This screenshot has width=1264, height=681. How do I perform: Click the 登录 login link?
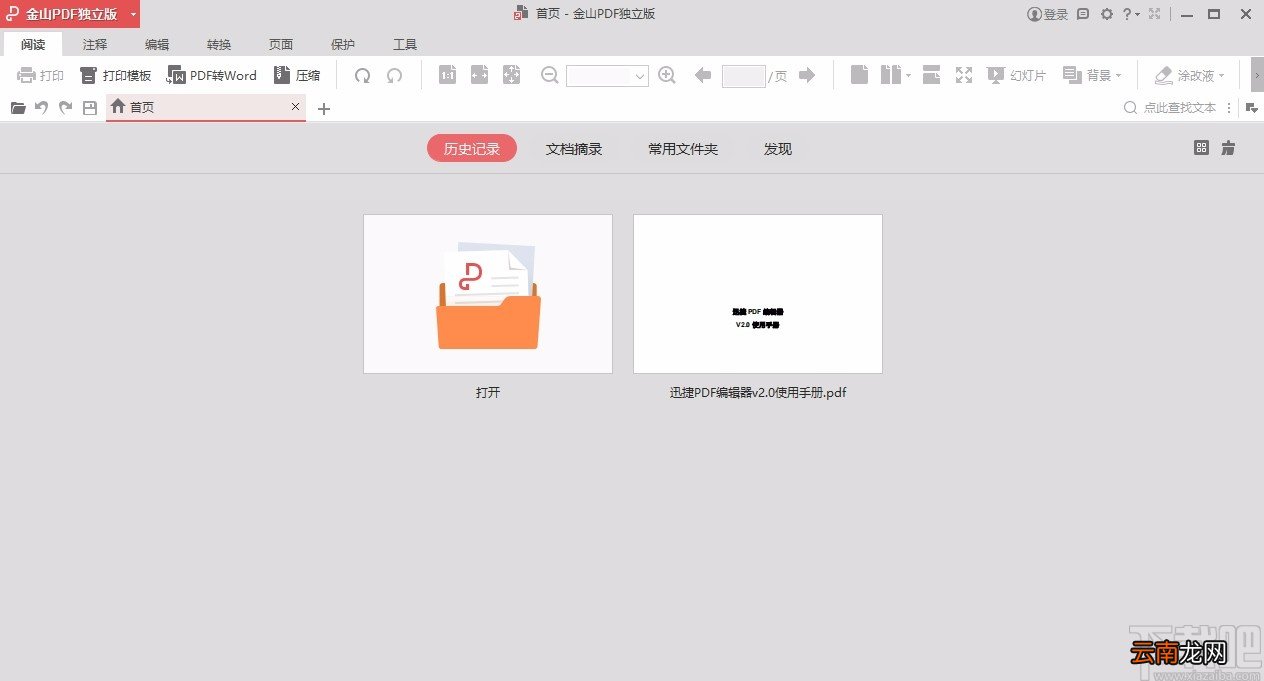(x=1048, y=14)
